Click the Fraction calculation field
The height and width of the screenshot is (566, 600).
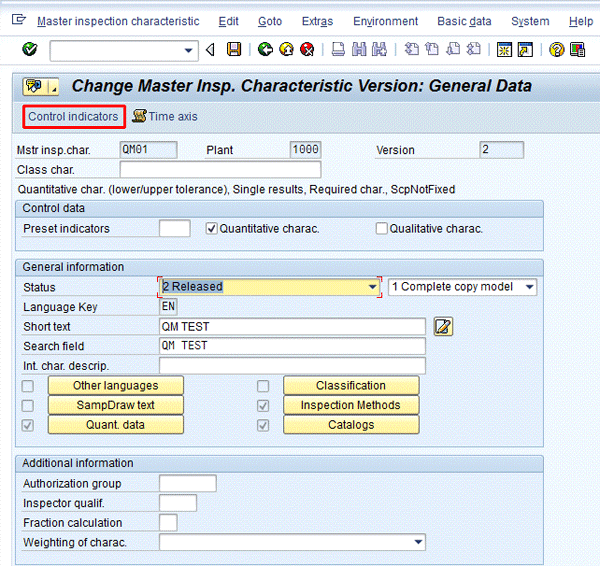[168, 522]
